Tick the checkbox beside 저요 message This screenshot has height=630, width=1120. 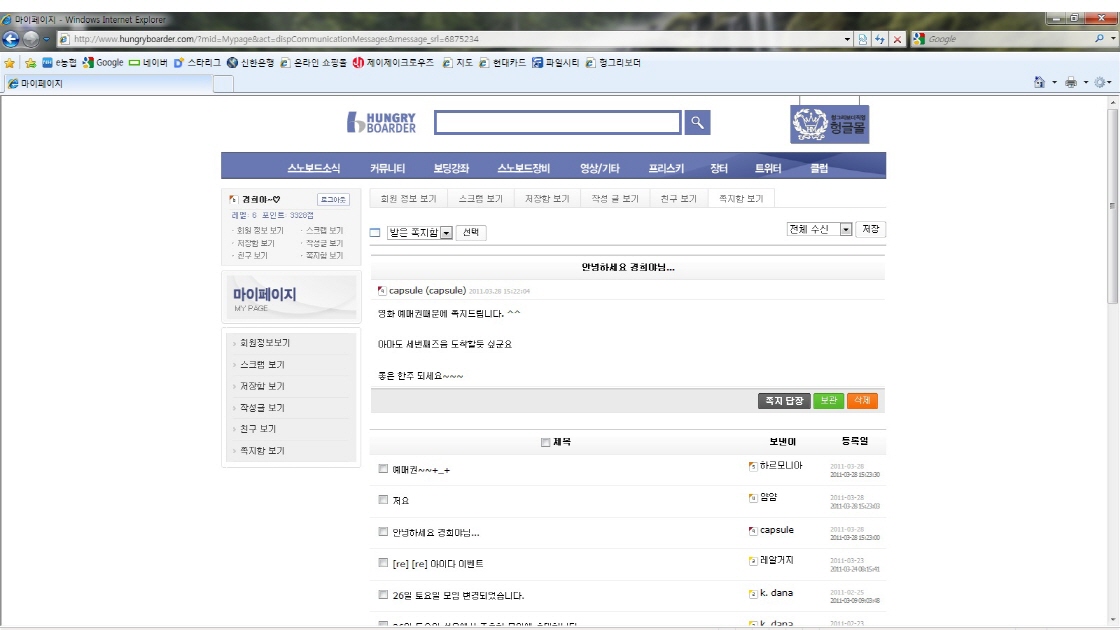pos(383,499)
